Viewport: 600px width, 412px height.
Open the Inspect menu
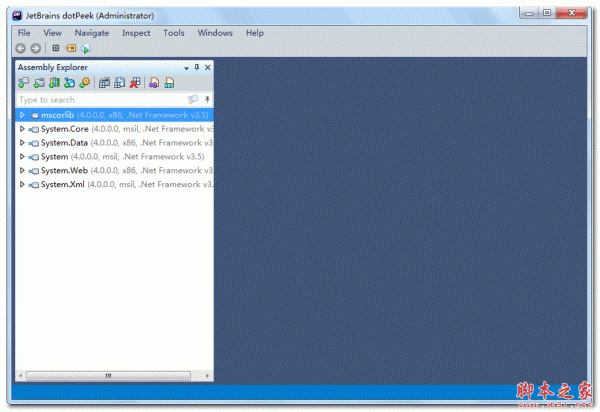click(x=136, y=33)
